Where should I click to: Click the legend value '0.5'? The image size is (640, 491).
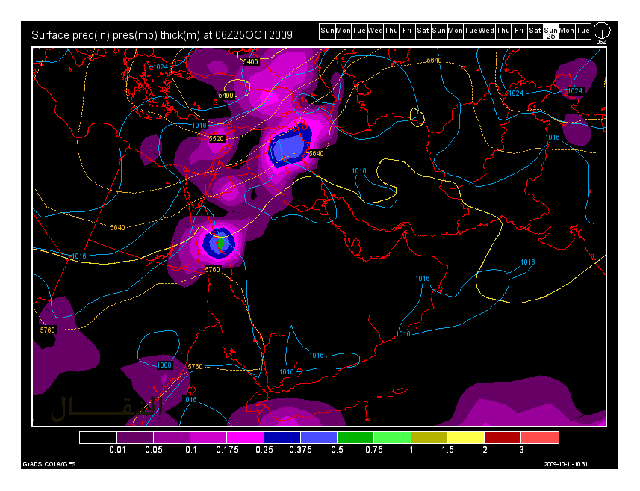coord(338,450)
